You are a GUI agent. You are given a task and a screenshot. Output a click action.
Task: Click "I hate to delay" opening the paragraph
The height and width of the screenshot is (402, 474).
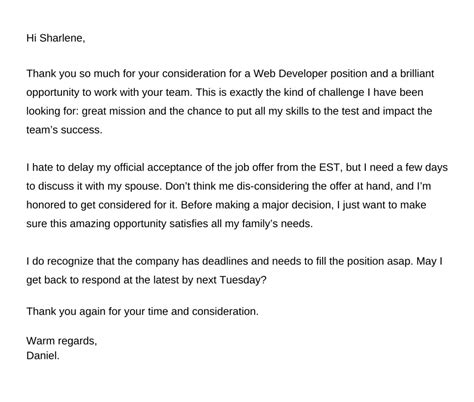click(x=60, y=167)
